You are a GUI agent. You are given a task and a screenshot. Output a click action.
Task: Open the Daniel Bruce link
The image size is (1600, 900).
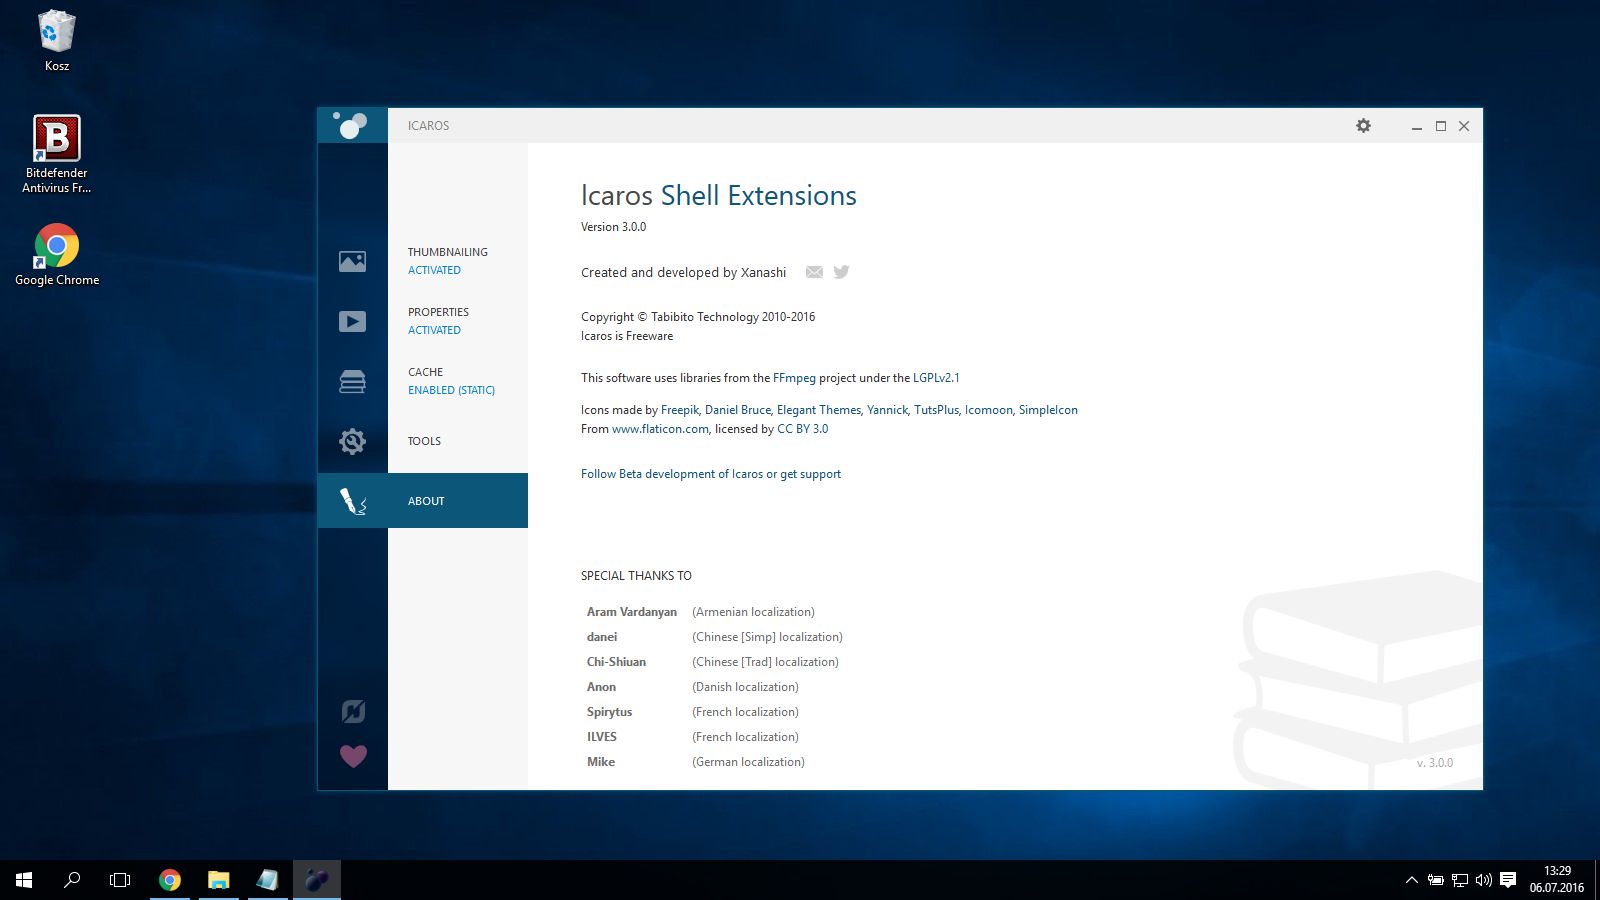(738, 410)
